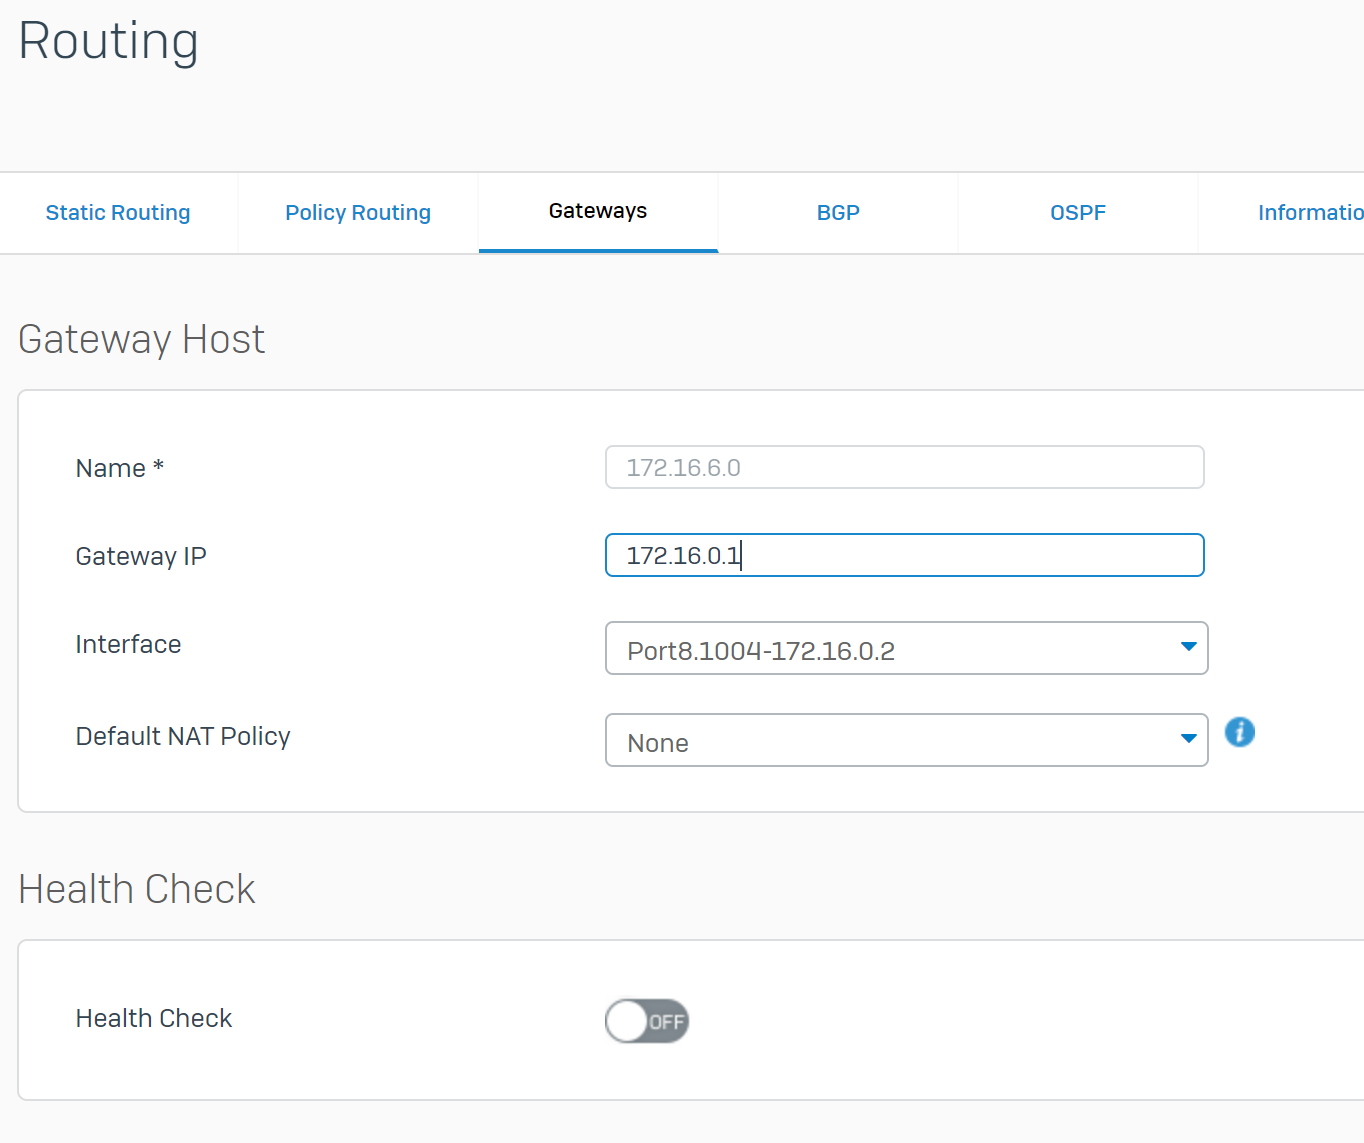Click the Health Check toggle label text
This screenshot has width=1364, height=1143.
coord(154,1019)
